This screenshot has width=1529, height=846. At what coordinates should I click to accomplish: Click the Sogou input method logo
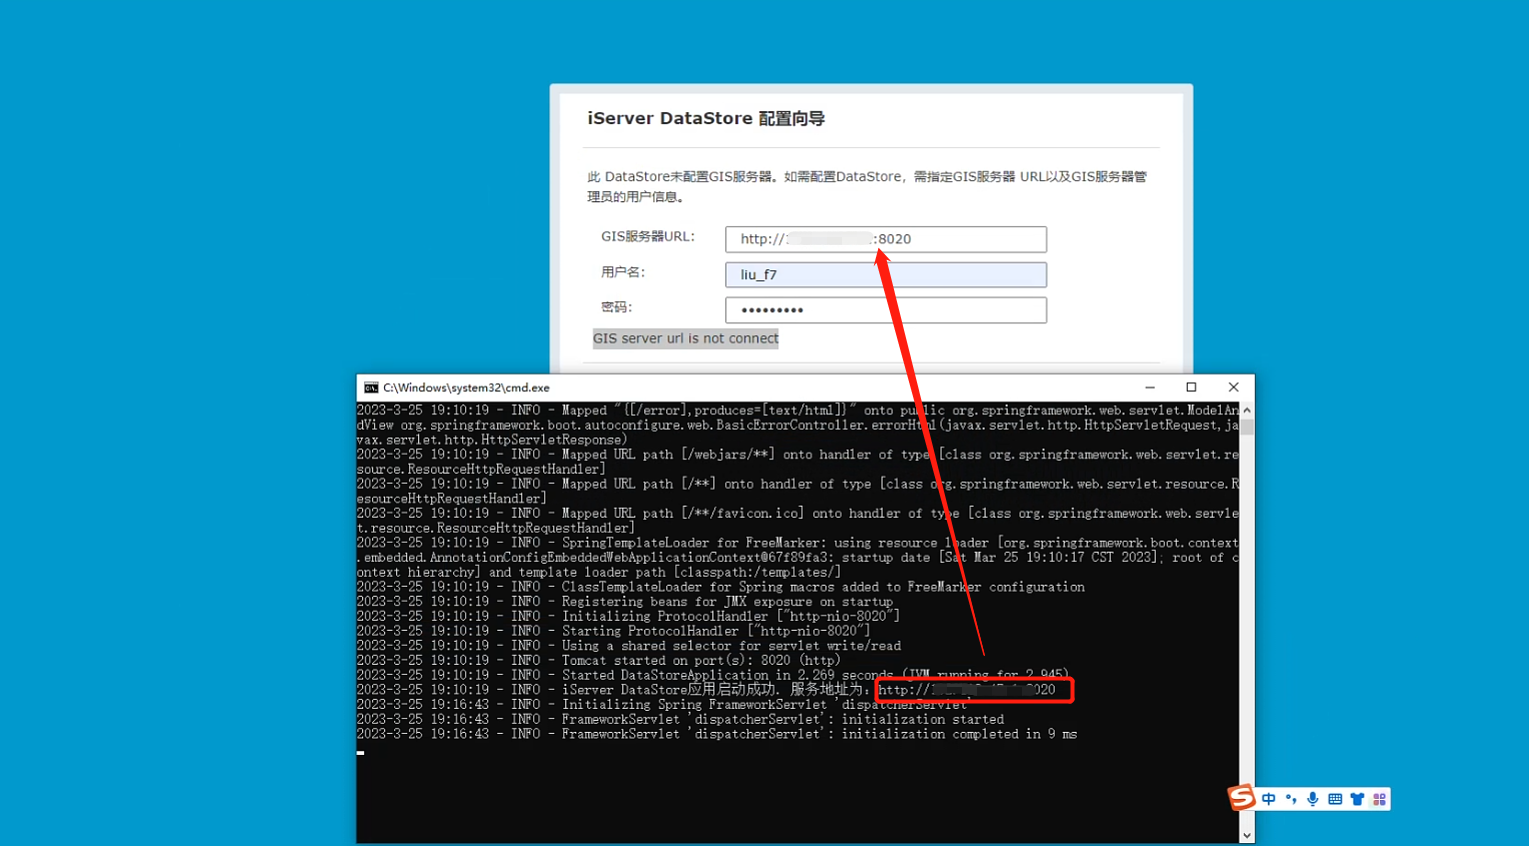coord(1241,797)
